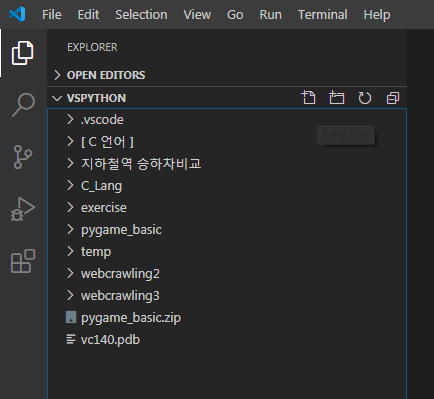Select the 지하철역 승하차비교 folder name
This screenshot has width=434, height=399.
click(x=141, y=164)
